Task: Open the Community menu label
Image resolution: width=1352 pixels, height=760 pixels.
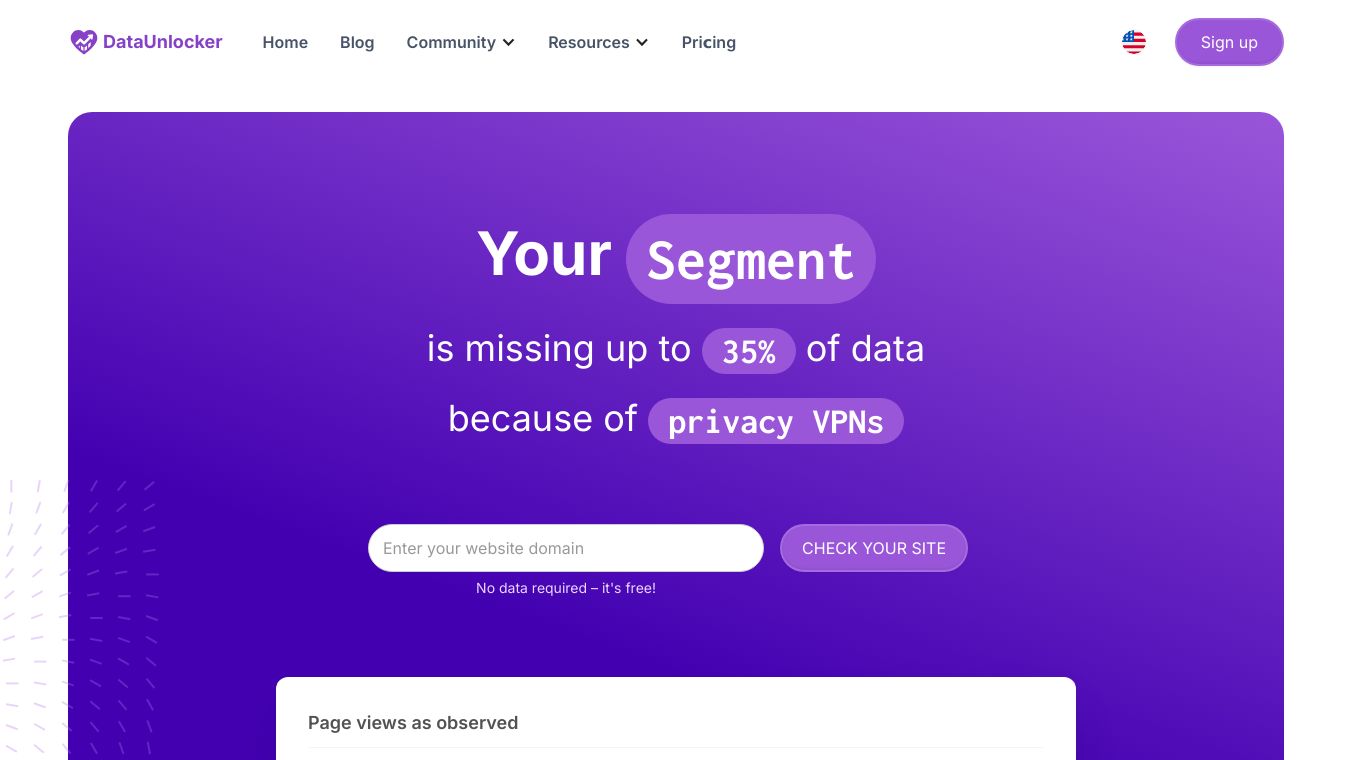Action: coord(451,42)
